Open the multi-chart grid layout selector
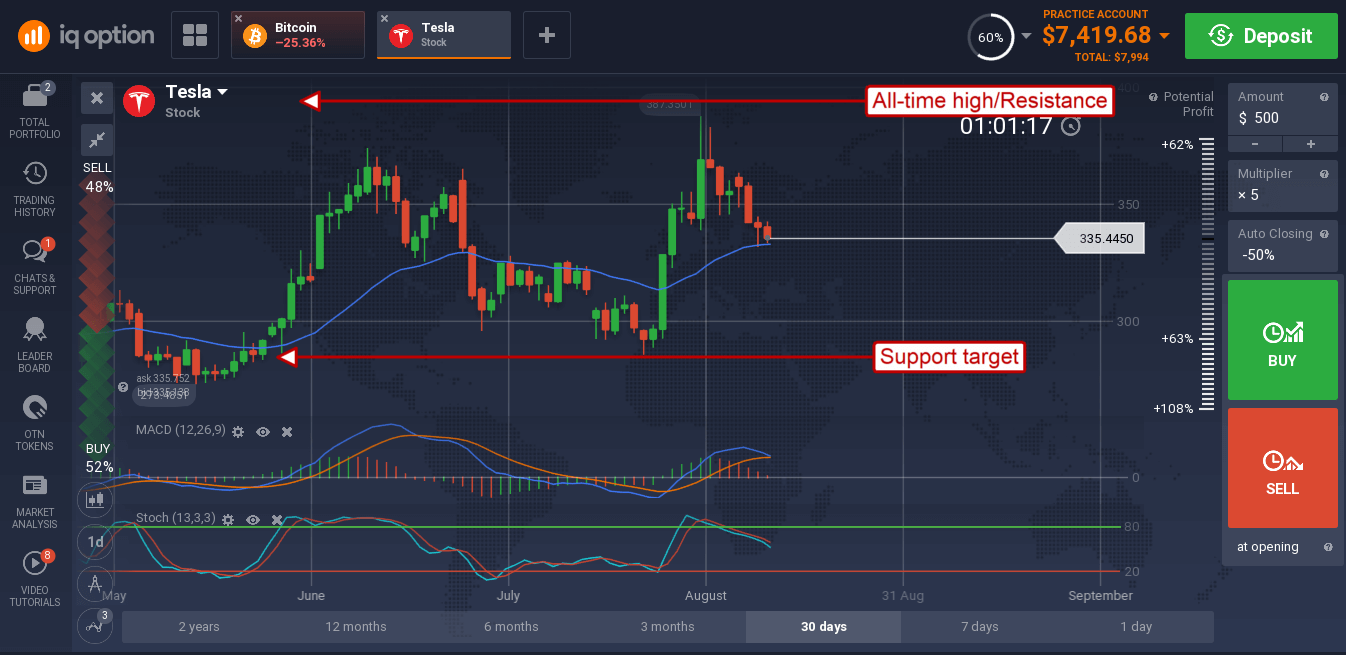 click(x=195, y=36)
